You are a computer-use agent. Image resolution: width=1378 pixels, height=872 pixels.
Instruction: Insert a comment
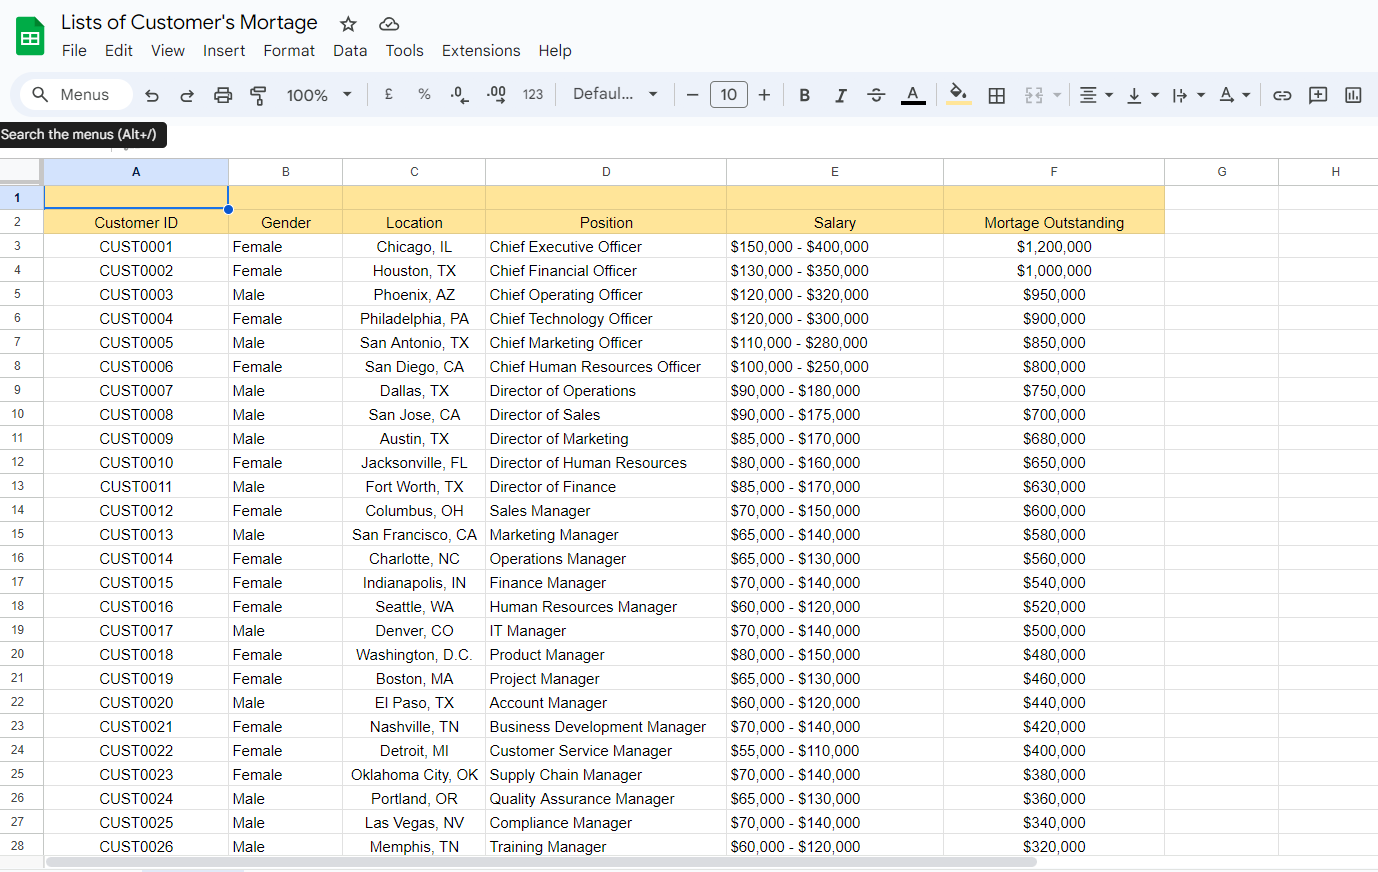1318,95
